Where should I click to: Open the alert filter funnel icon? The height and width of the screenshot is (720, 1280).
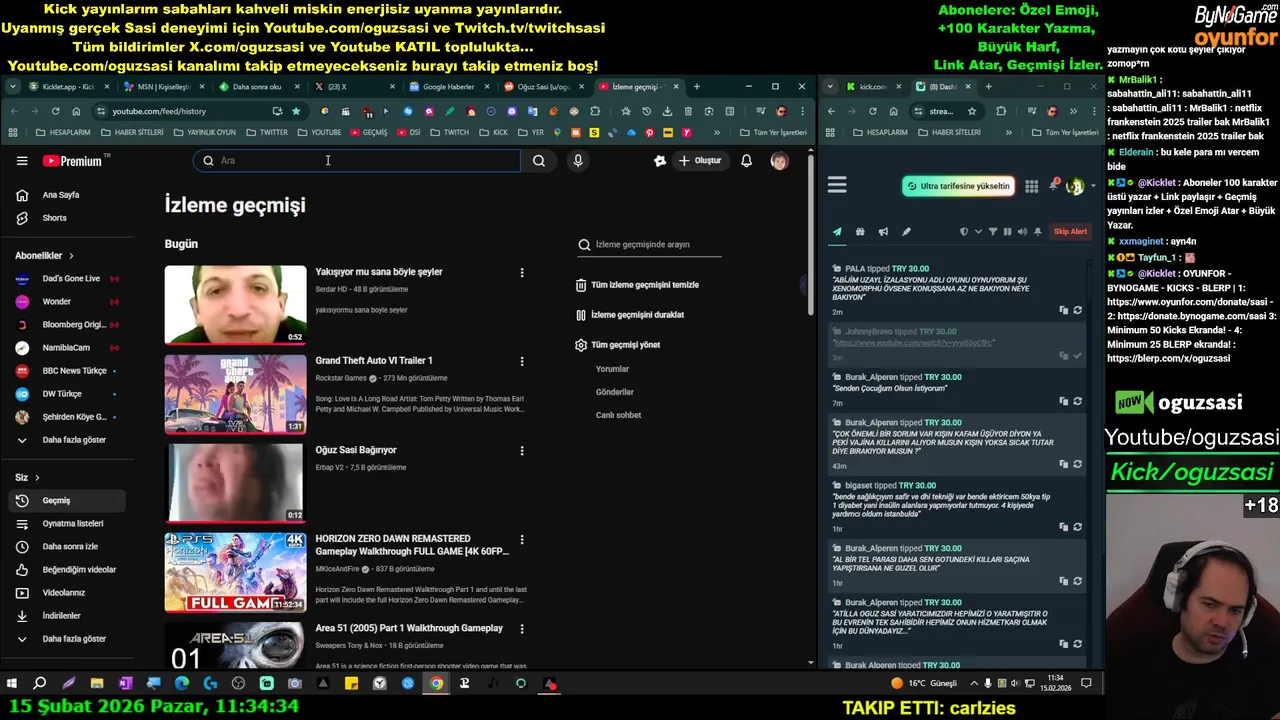coord(993,232)
